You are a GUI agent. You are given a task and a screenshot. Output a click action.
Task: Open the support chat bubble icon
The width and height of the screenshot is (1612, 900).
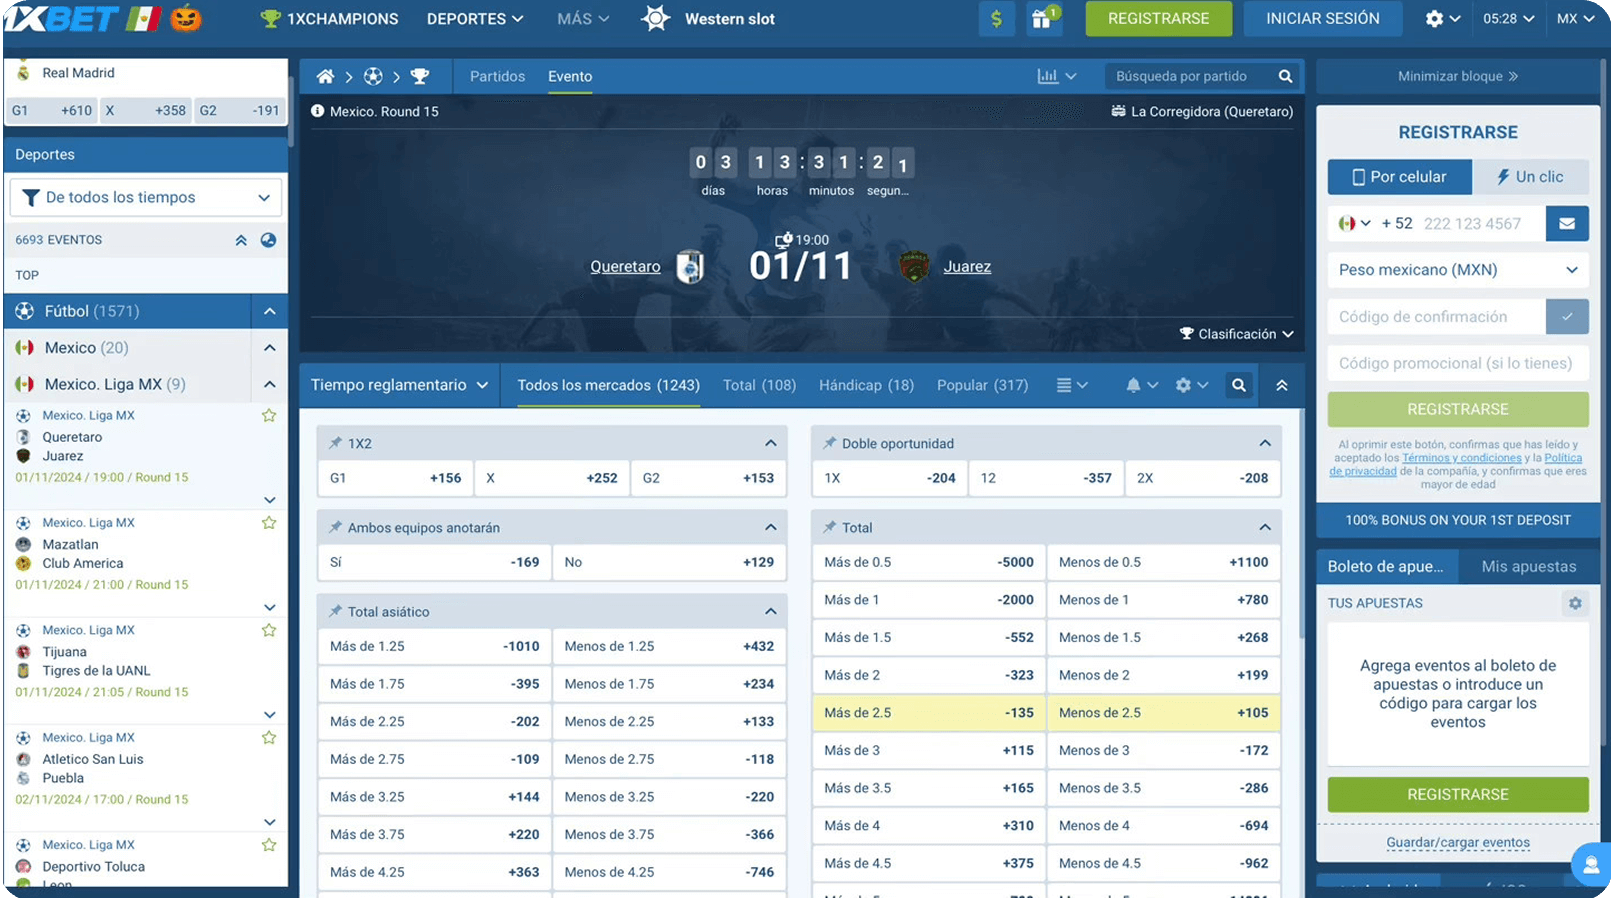(1590, 864)
